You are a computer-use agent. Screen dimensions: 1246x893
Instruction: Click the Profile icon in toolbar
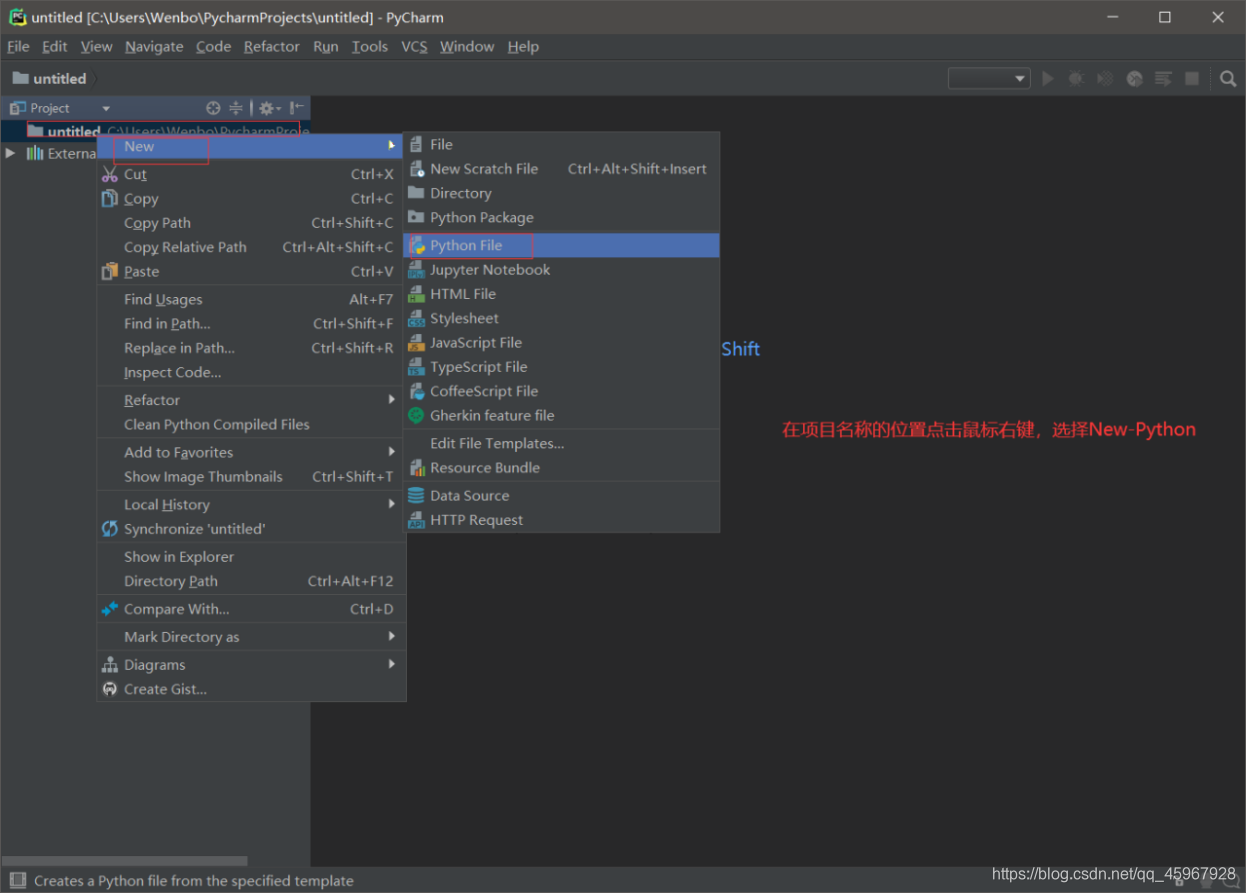tap(1134, 79)
